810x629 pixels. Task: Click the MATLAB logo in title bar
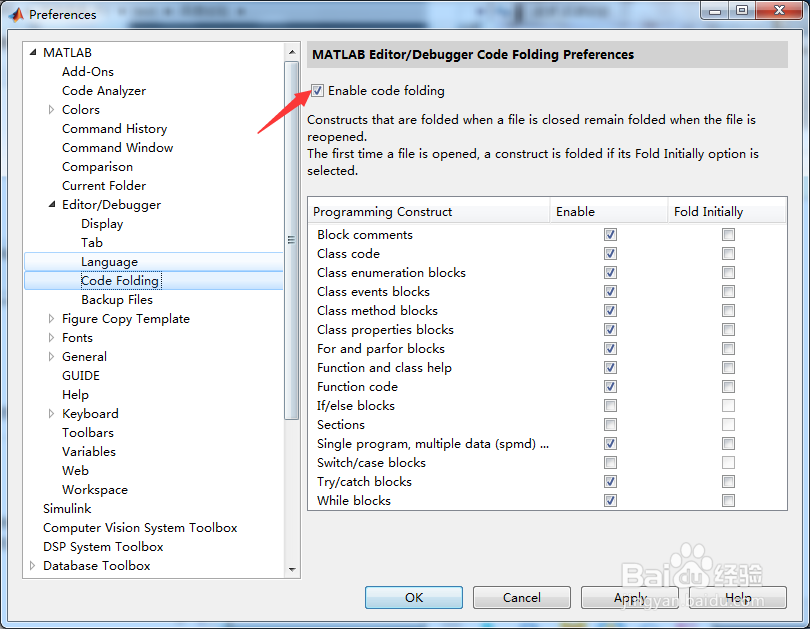coord(17,14)
